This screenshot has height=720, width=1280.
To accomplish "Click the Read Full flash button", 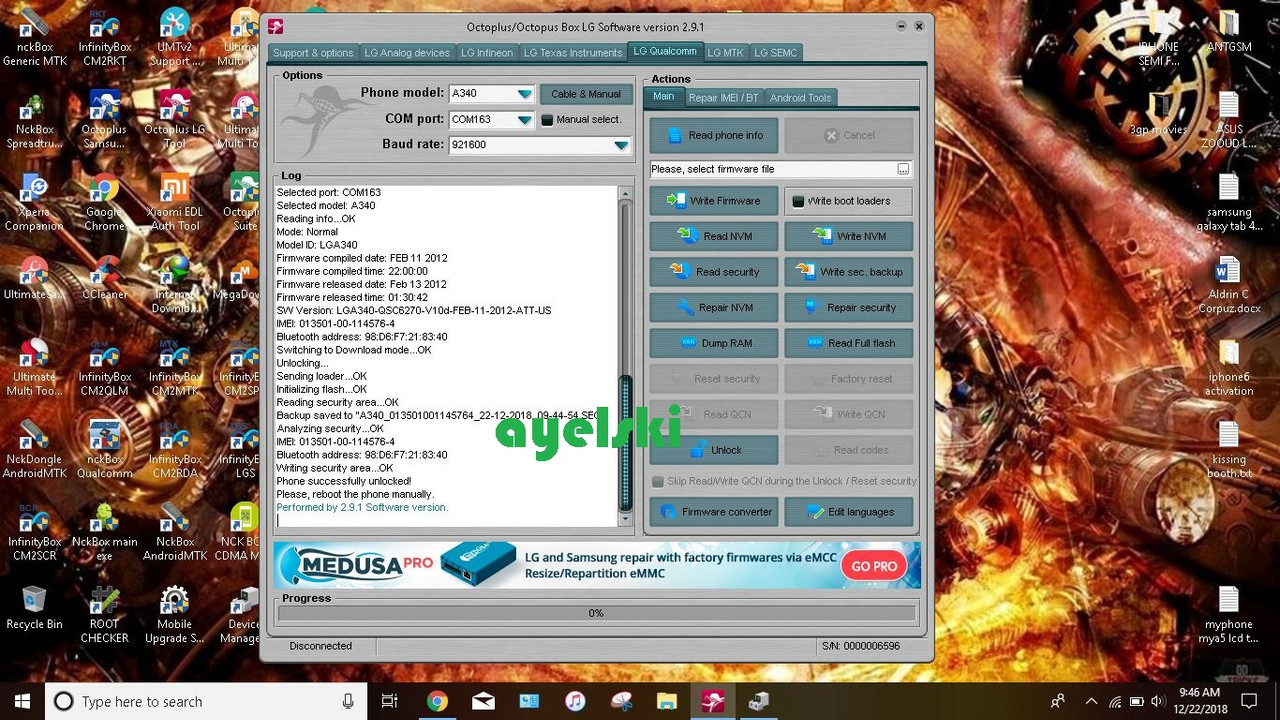I will [849, 343].
